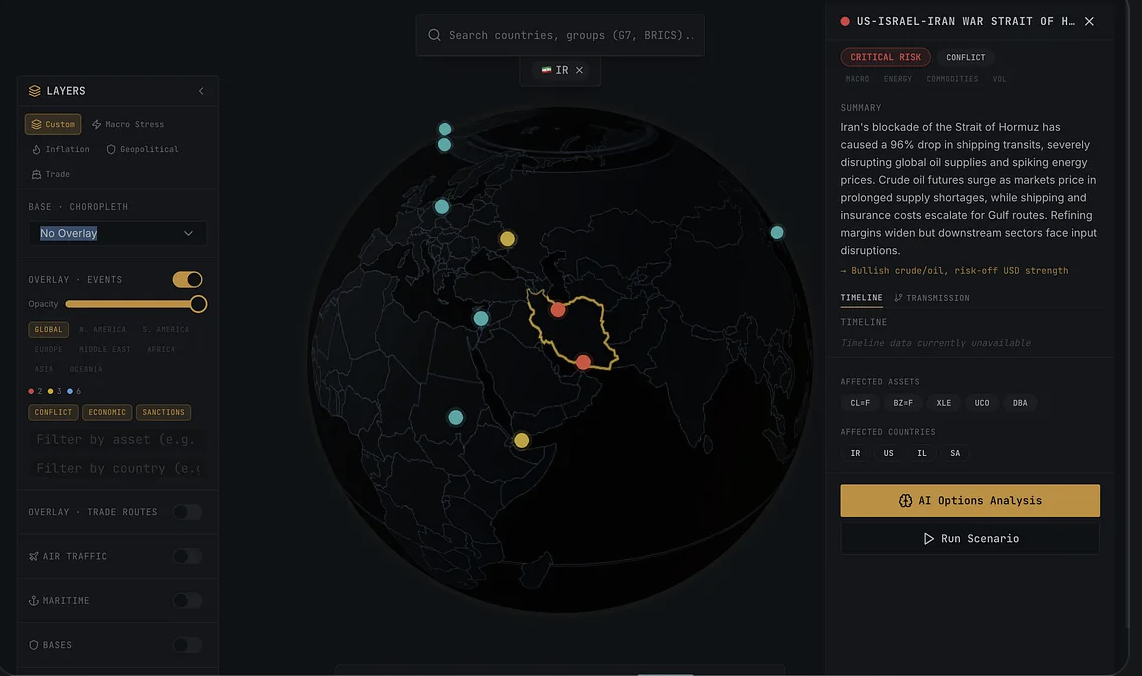
Task: Open AI Options Analysis
Action: [970, 501]
